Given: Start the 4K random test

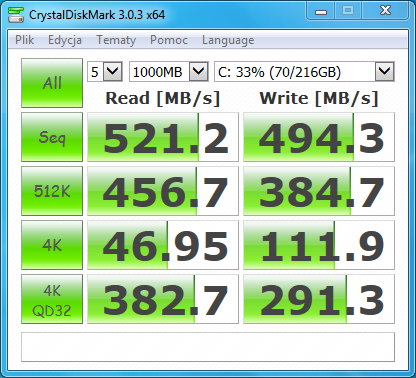Looking at the screenshot, I should click(52, 245).
